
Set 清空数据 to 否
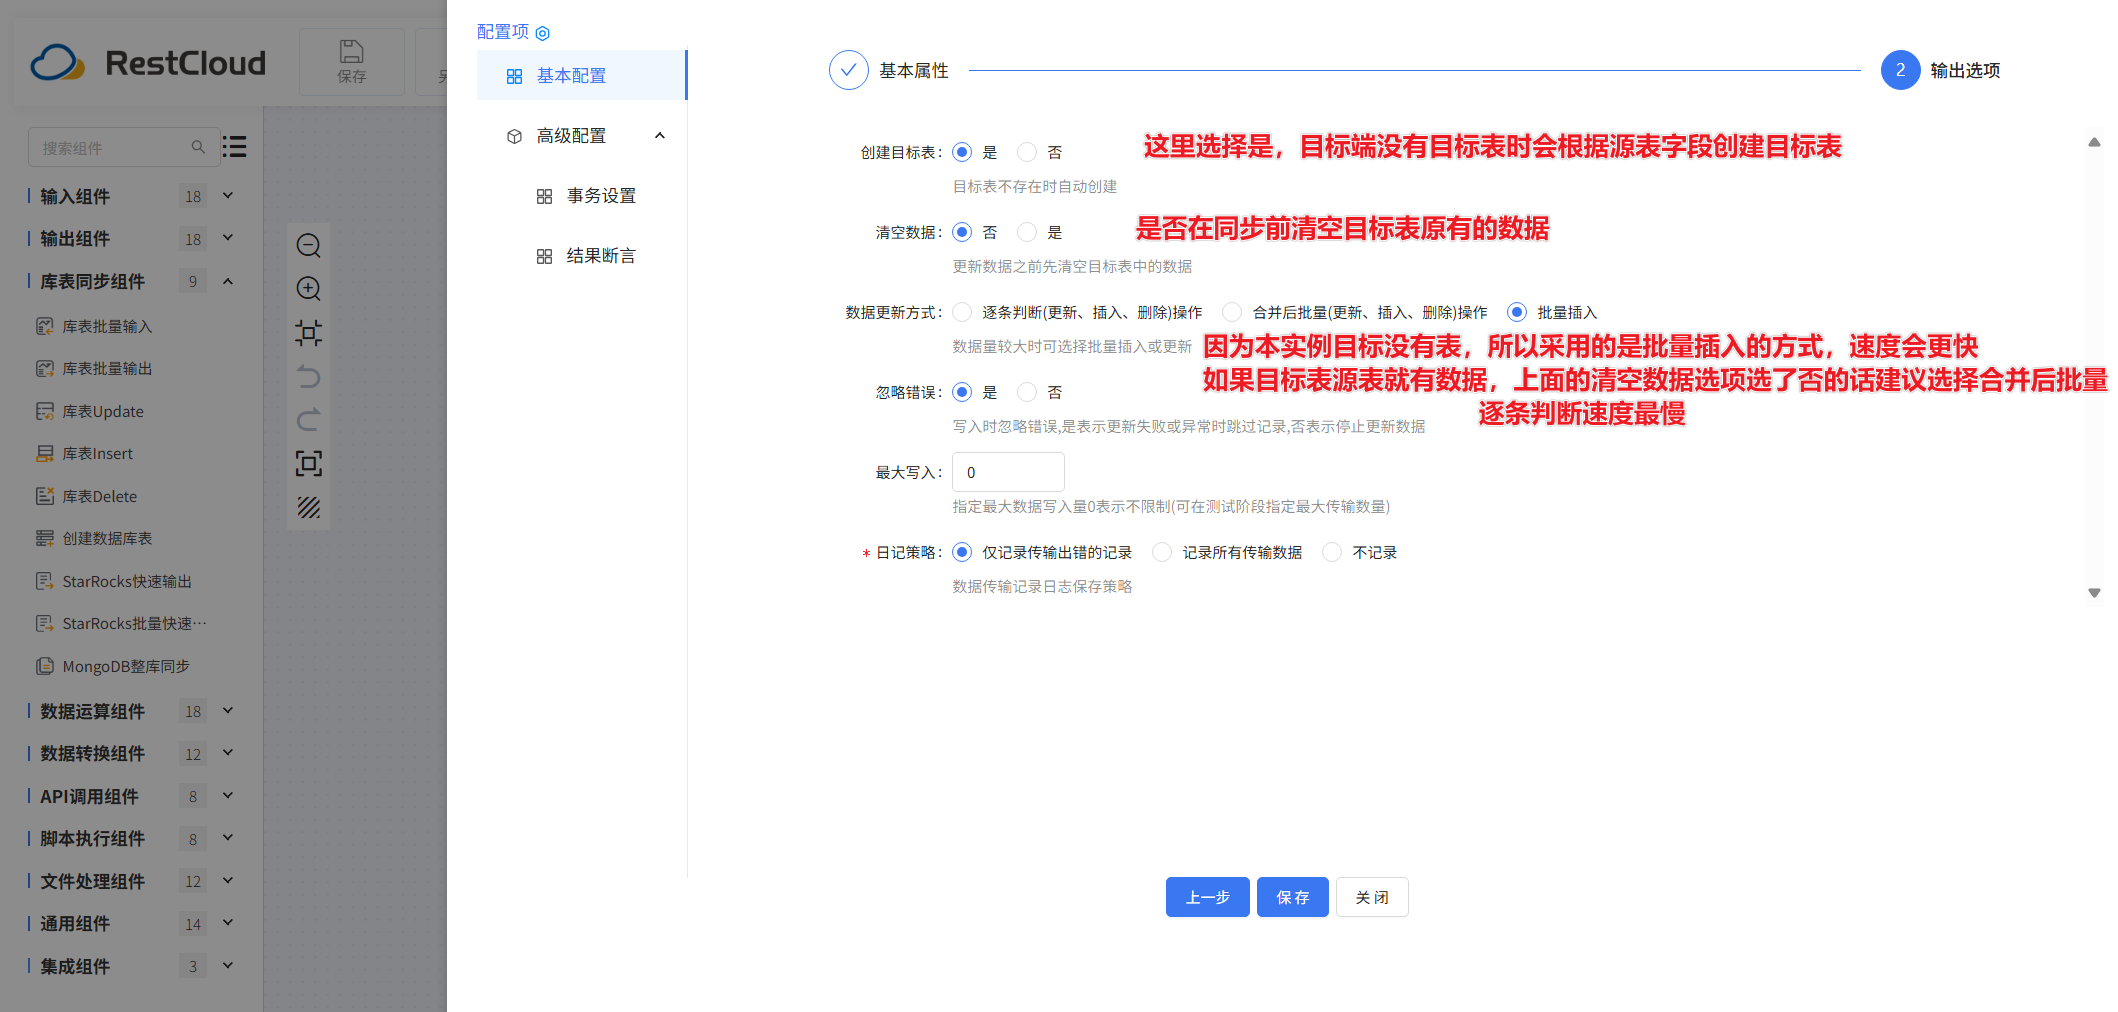point(962,232)
